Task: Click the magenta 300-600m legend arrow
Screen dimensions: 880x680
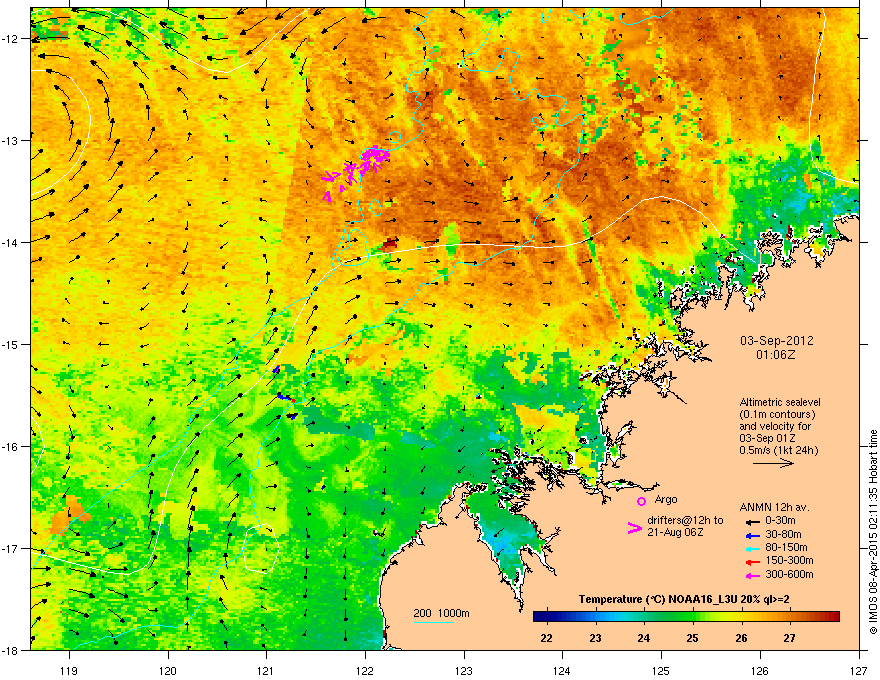Action: pyautogui.click(x=753, y=576)
